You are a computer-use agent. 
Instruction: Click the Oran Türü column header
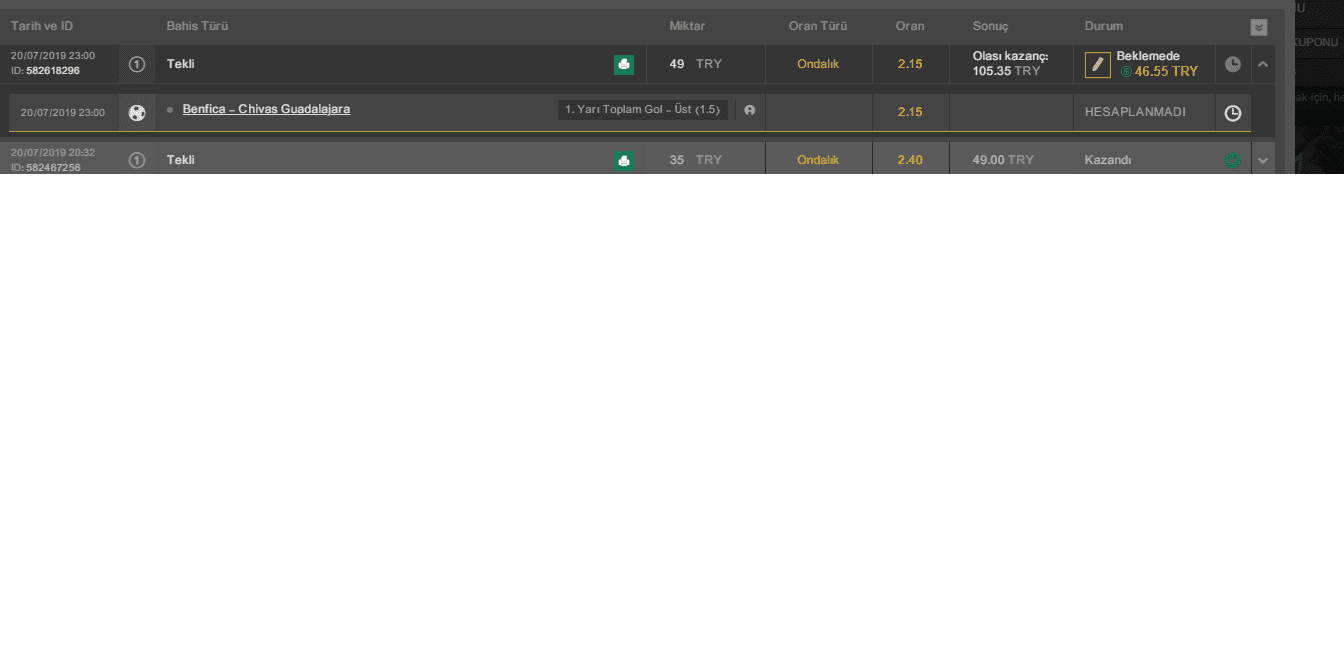coord(817,26)
